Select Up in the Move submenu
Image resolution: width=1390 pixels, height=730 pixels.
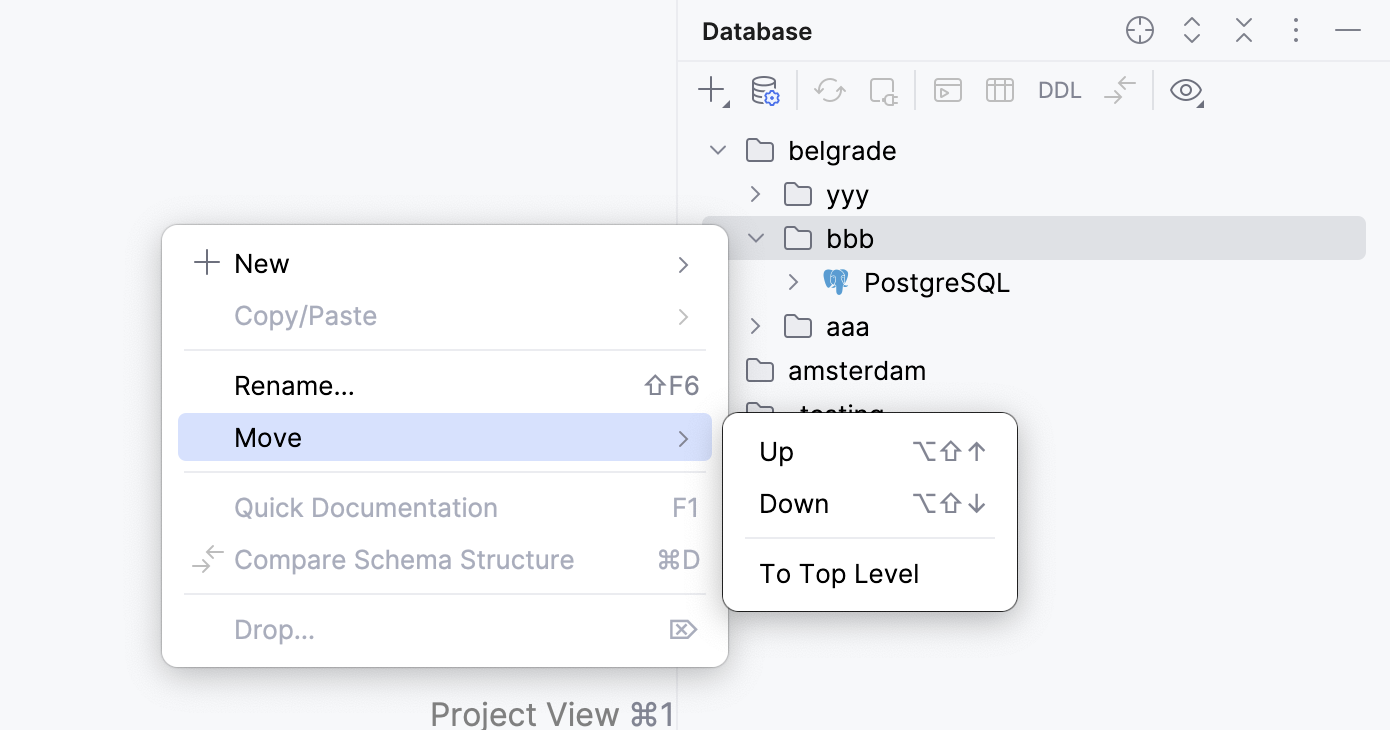point(776,451)
